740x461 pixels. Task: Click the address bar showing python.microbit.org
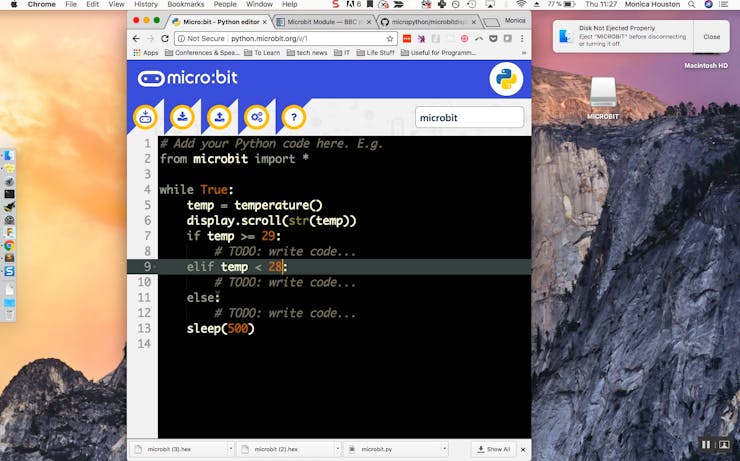pos(286,39)
